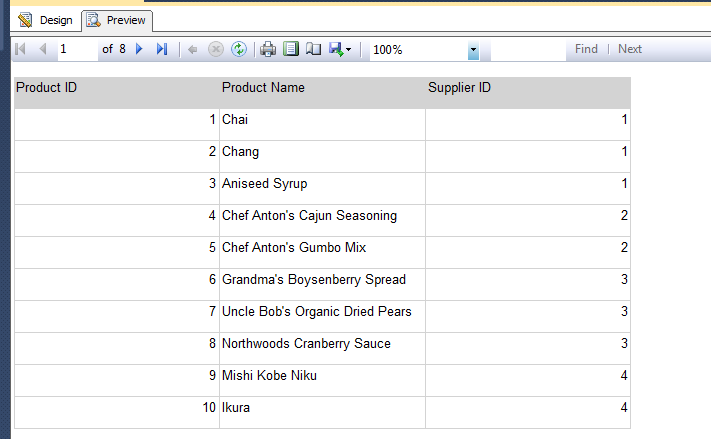Stop report rendering

click(x=215, y=49)
